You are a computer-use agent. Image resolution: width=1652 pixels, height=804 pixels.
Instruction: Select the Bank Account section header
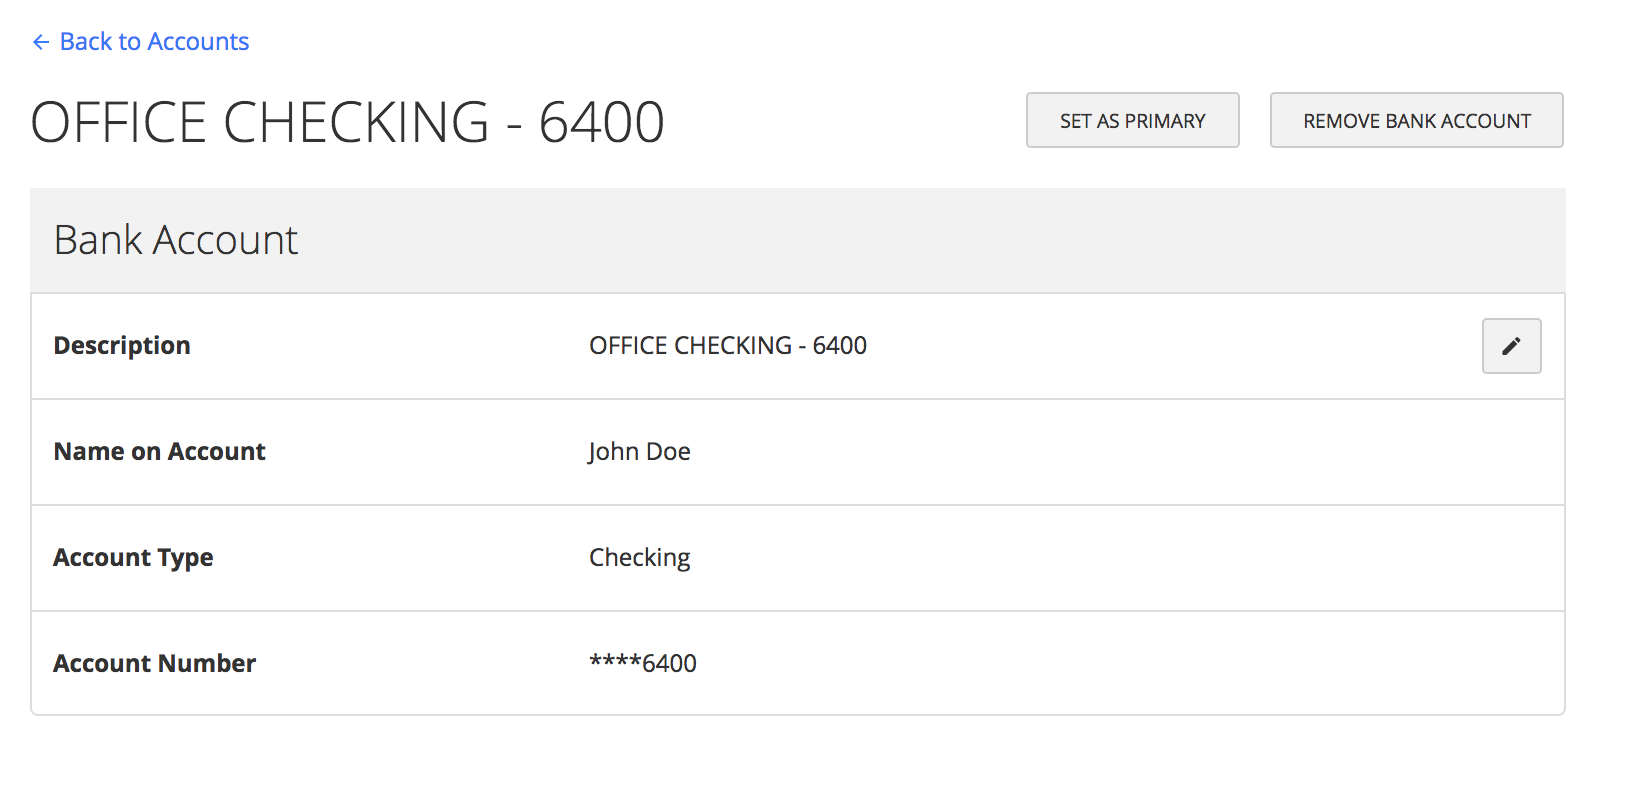176,240
